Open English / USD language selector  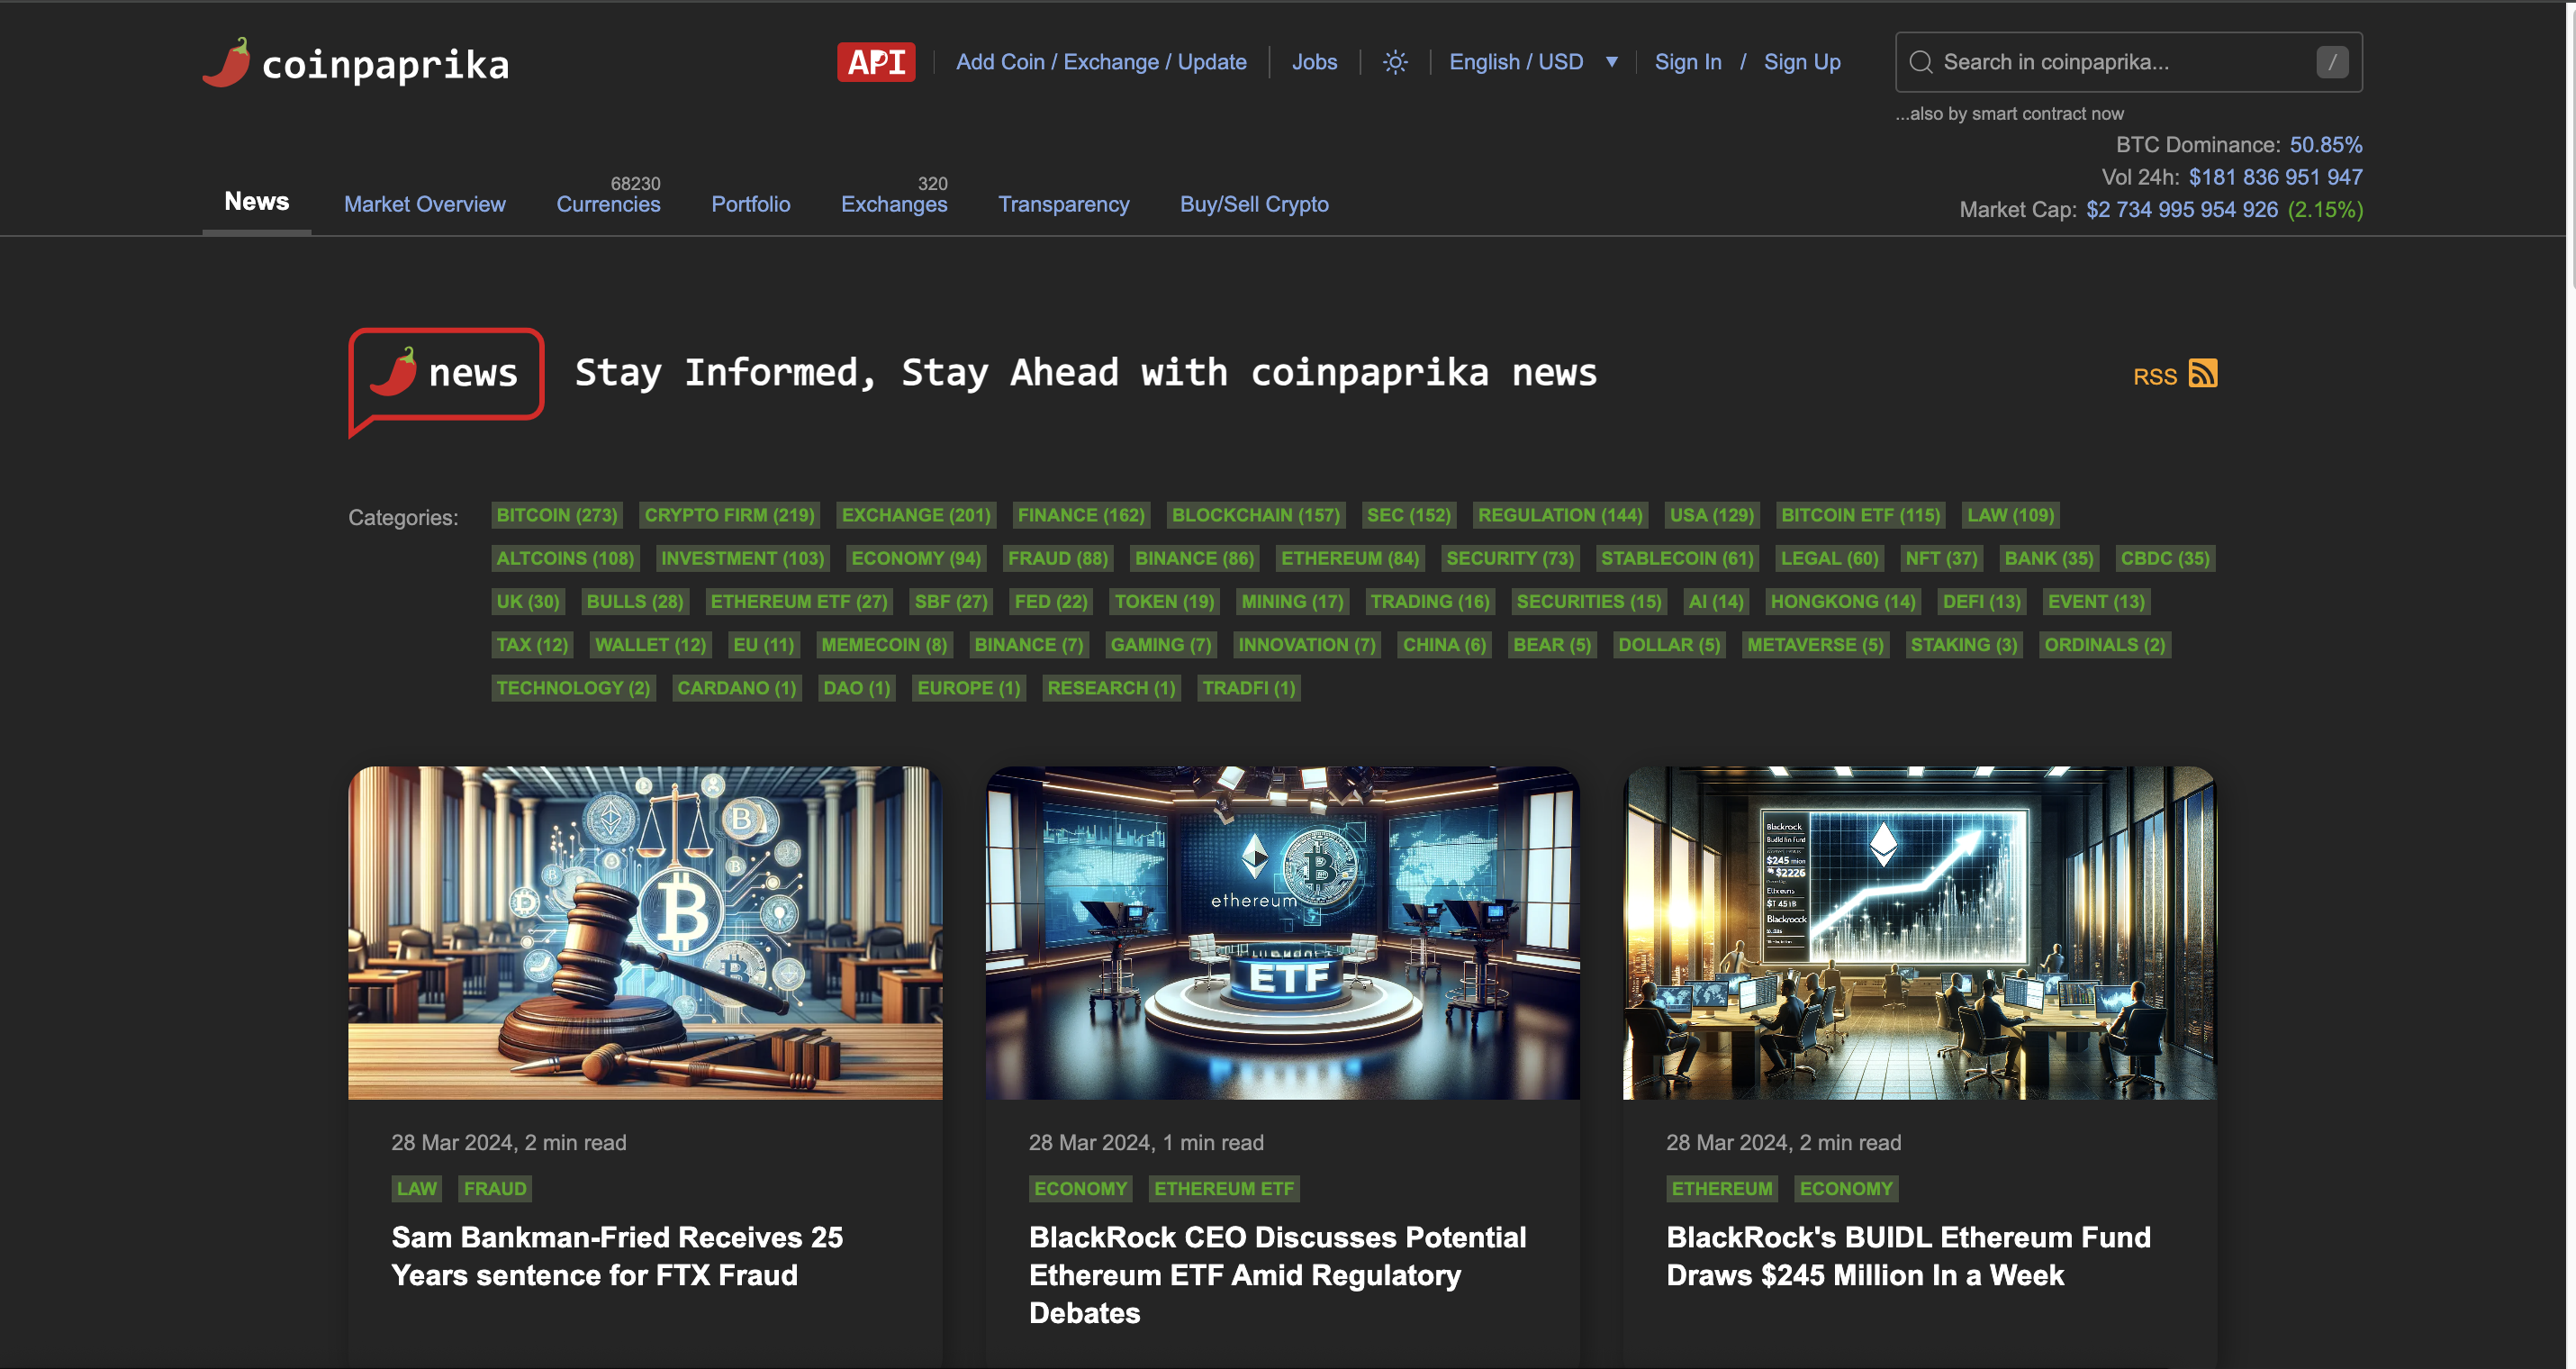[x=1516, y=62]
